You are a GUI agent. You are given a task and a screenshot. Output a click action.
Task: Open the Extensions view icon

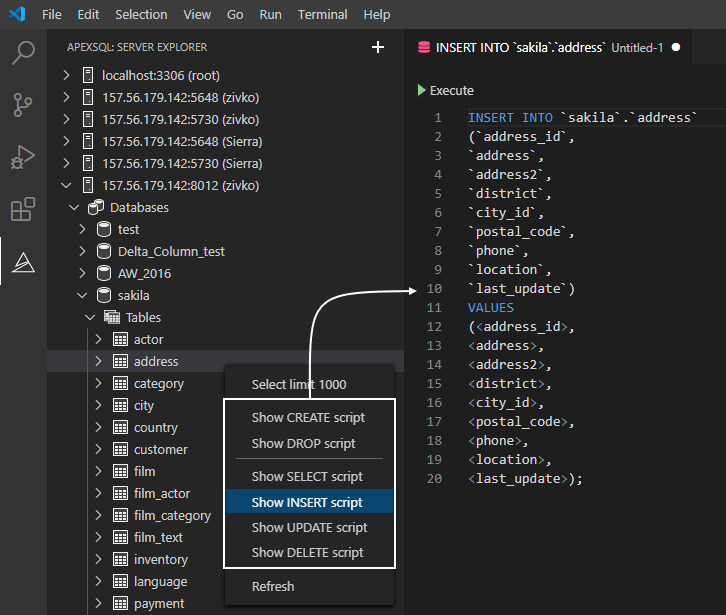pyautogui.click(x=22, y=210)
